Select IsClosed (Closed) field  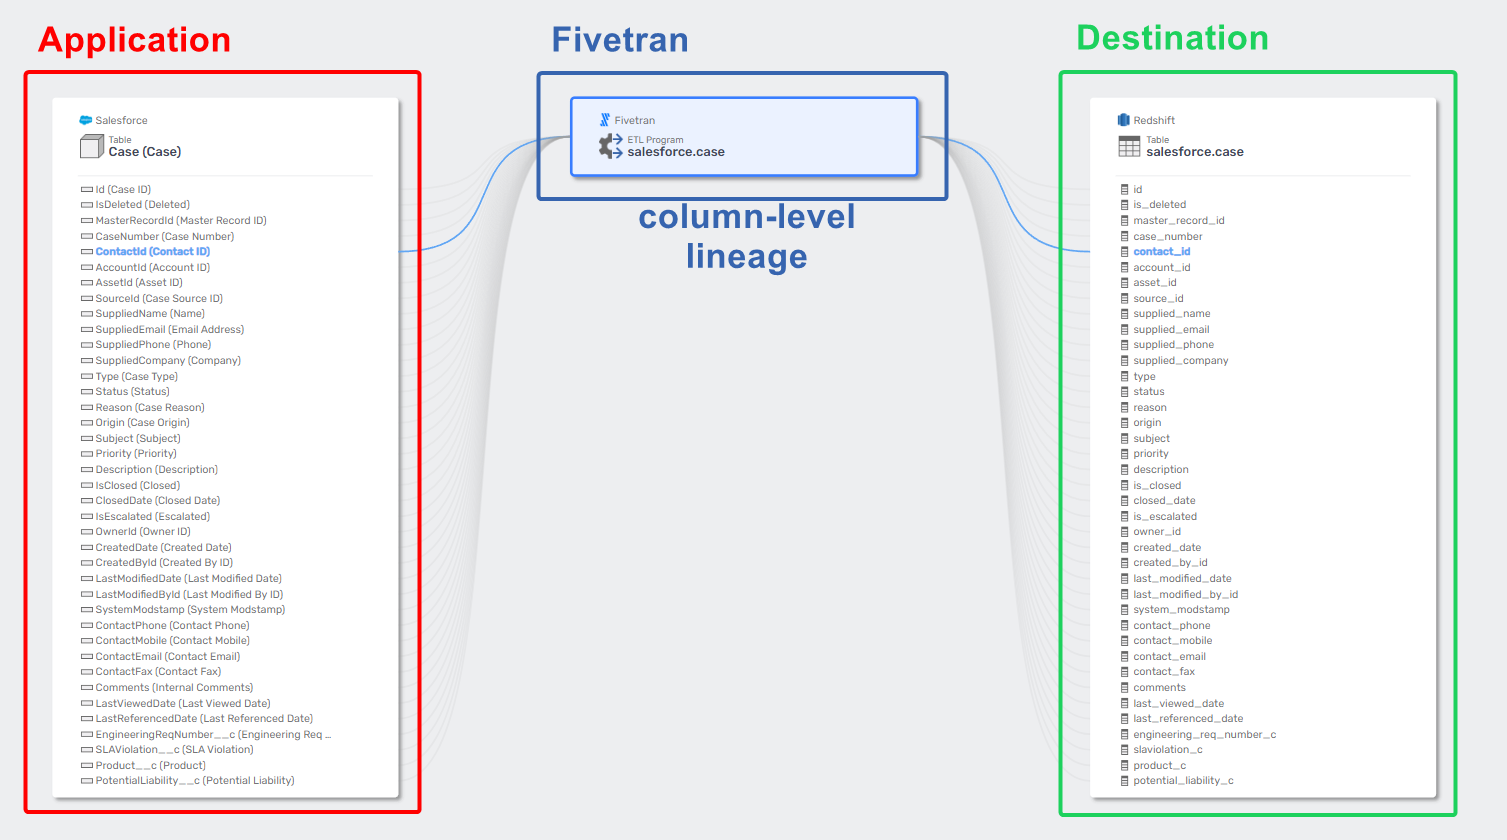coord(138,486)
